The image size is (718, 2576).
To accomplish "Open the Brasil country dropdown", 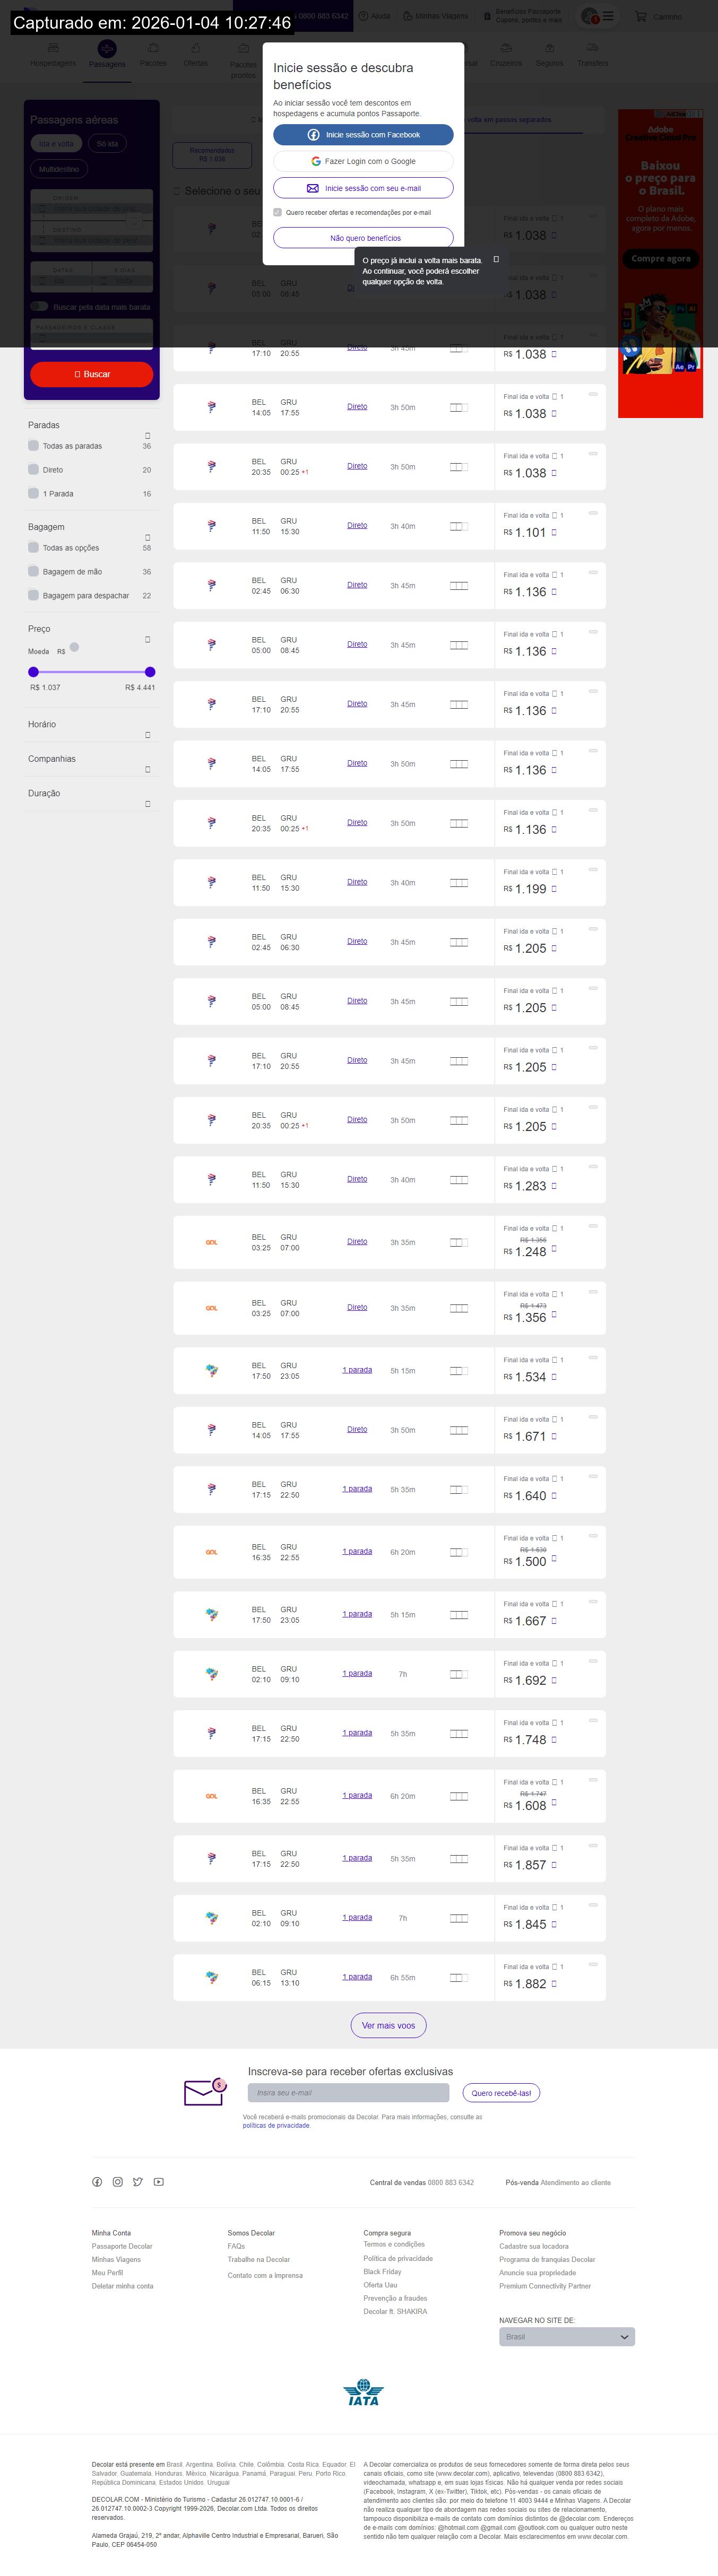I will [x=566, y=2337].
